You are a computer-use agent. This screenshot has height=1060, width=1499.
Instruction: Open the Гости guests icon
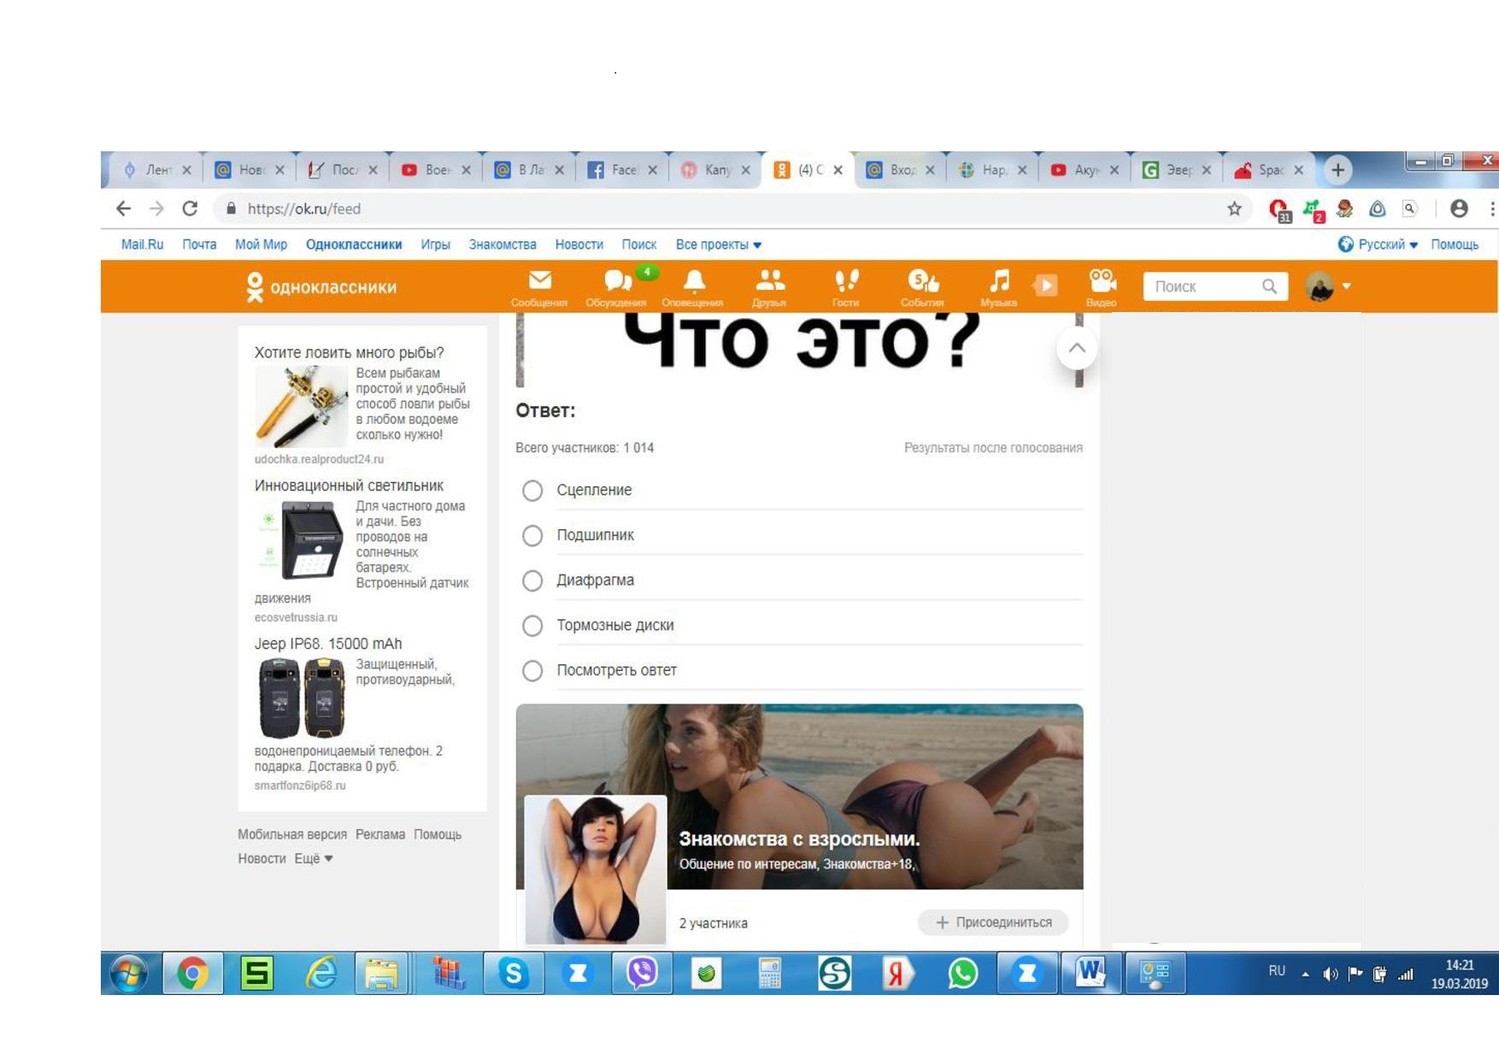pos(846,287)
